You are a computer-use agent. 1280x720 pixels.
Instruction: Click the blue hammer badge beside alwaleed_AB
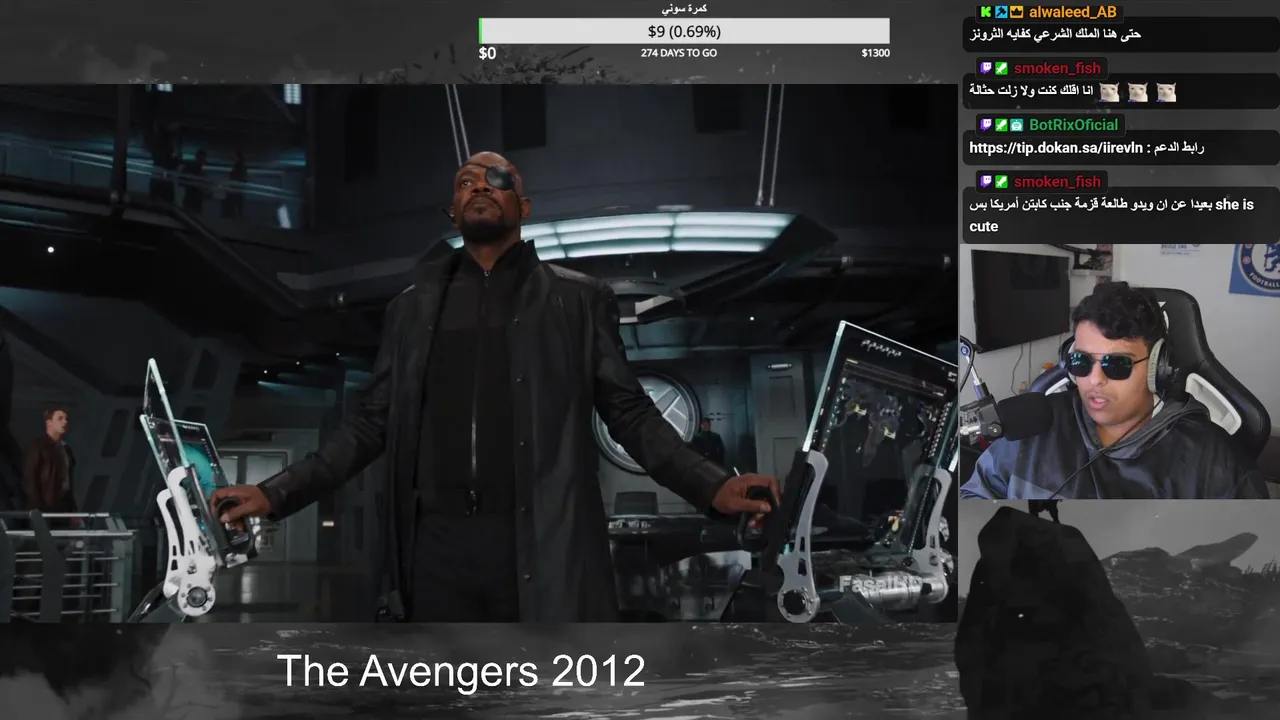coord(1001,13)
